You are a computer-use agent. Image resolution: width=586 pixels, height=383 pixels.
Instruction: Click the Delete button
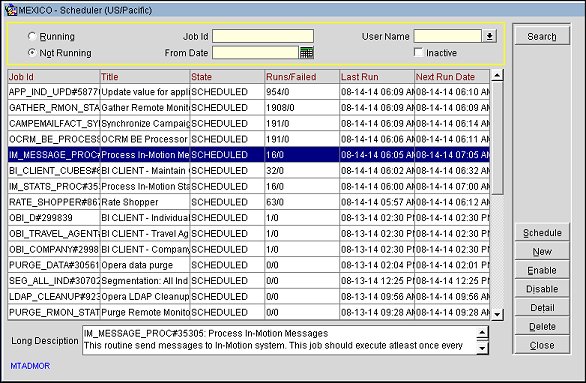542,326
